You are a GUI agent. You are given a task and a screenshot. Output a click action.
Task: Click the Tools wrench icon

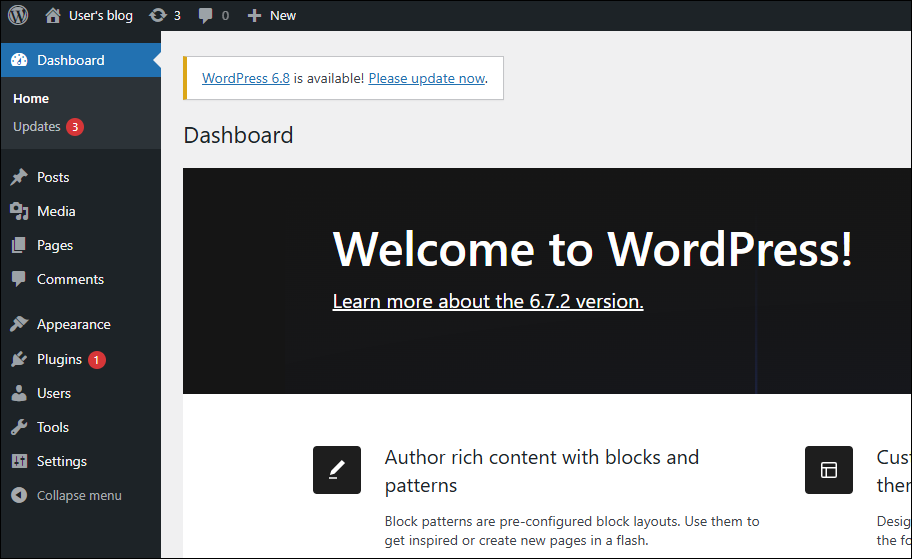coord(19,427)
